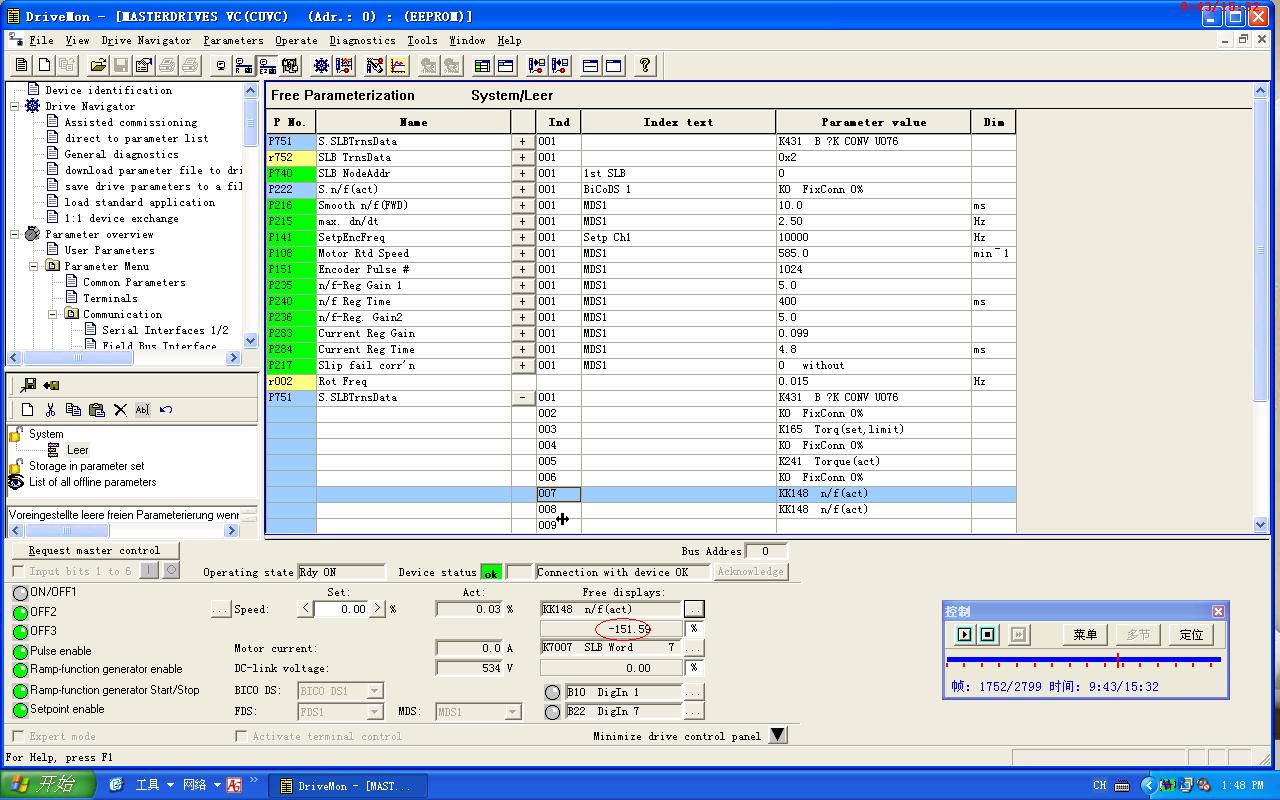Expand index plus button for P151 Encoder Pulse #
Viewport: 1280px width, 800px height.
tap(523, 269)
